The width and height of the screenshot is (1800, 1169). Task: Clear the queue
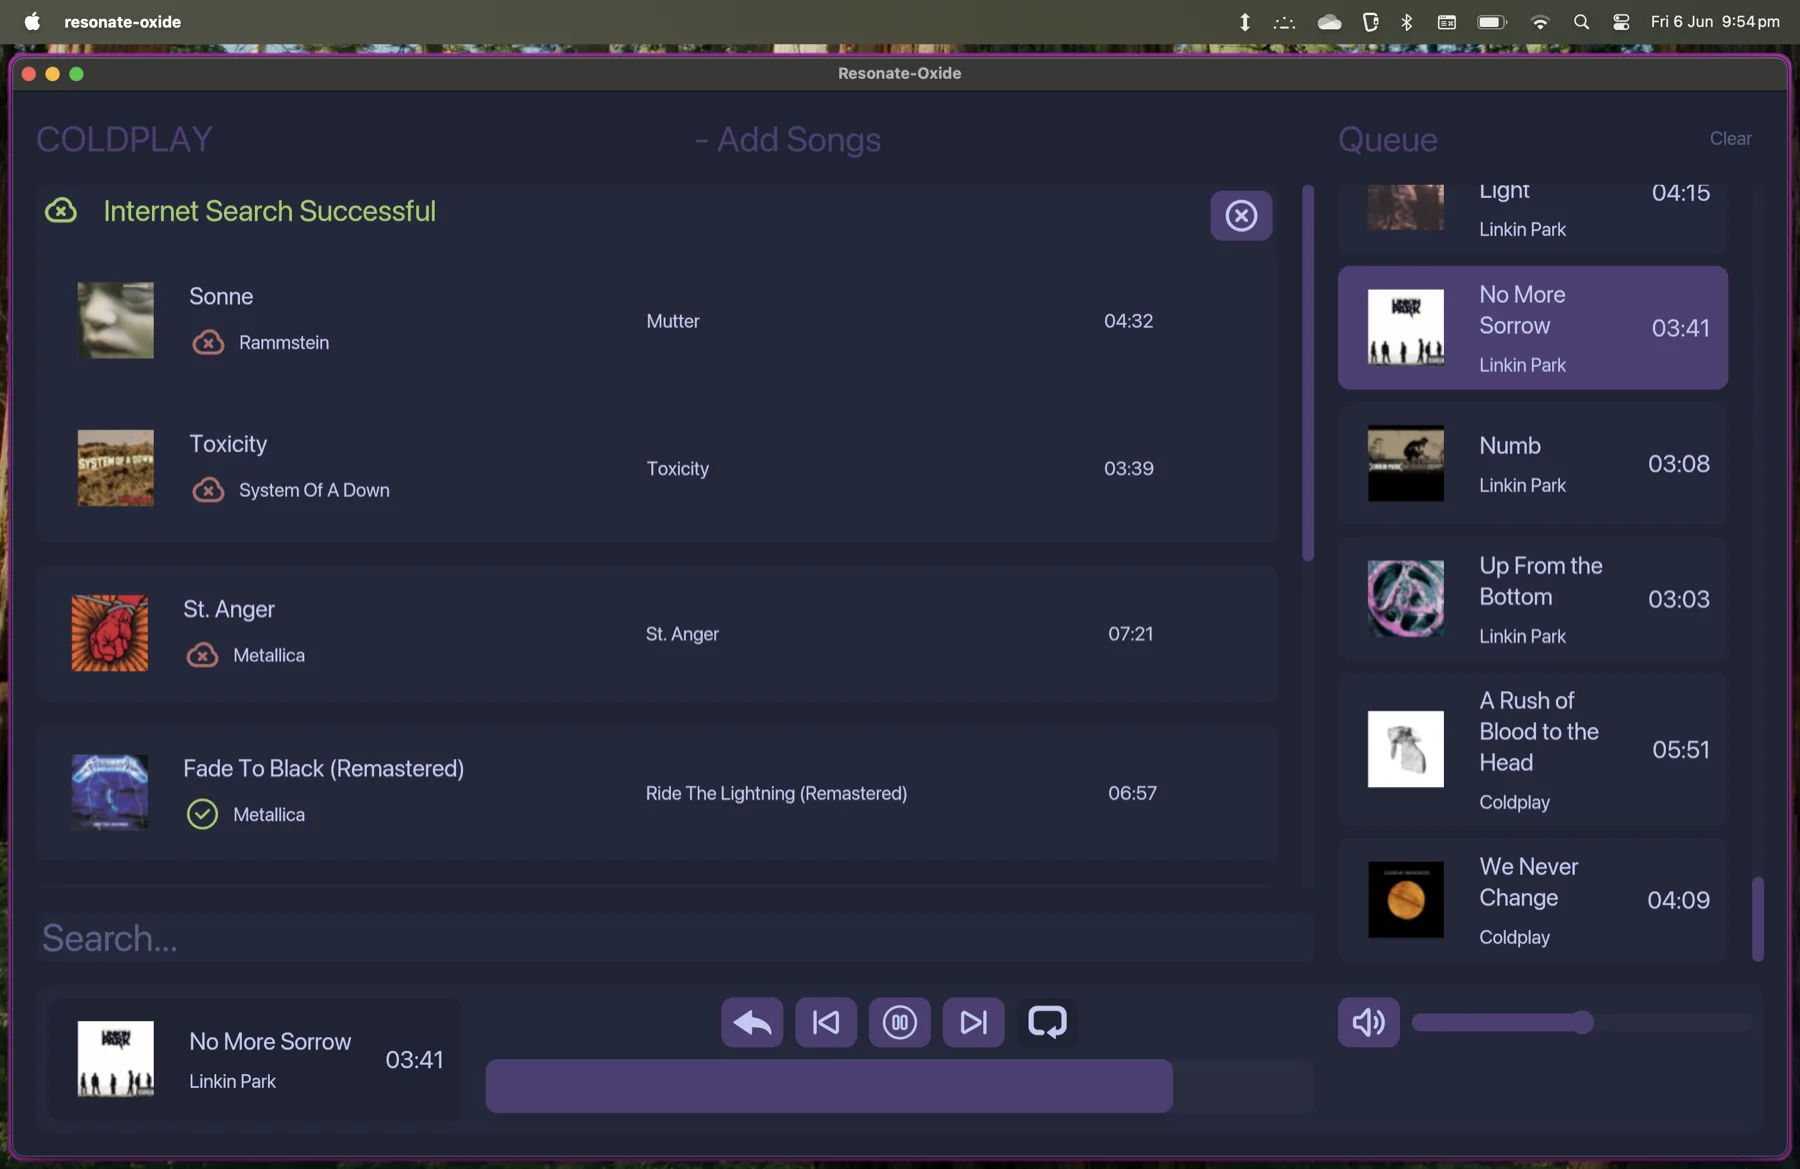coord(1730,139)
